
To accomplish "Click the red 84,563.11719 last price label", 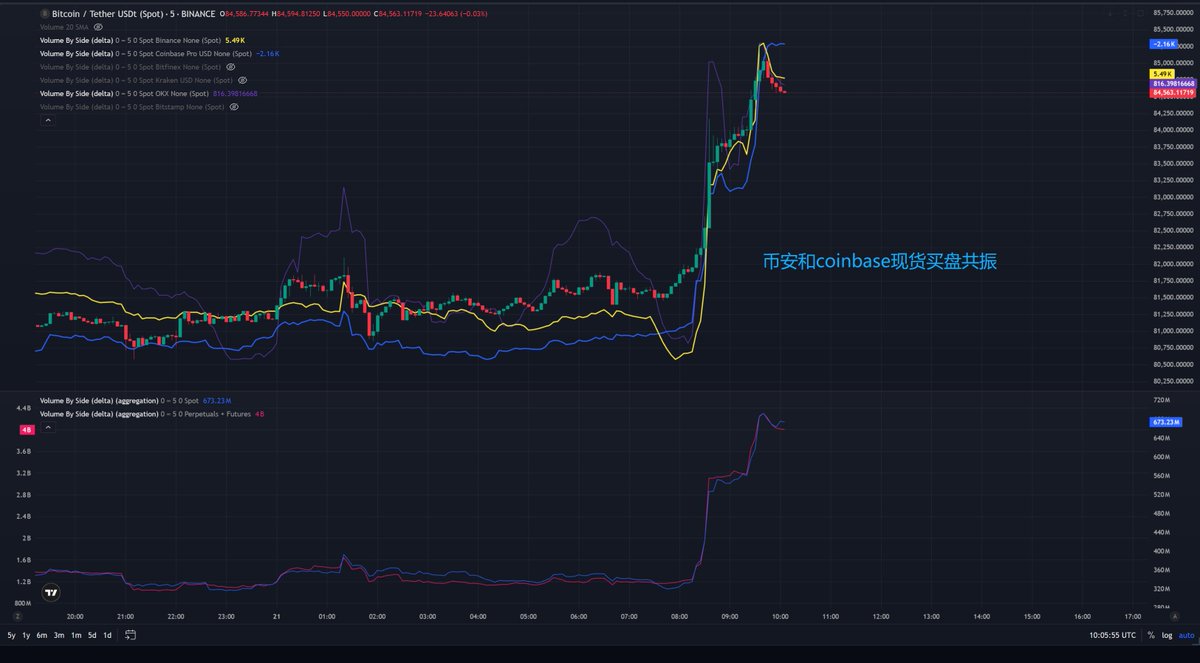I will [1173, 92].
